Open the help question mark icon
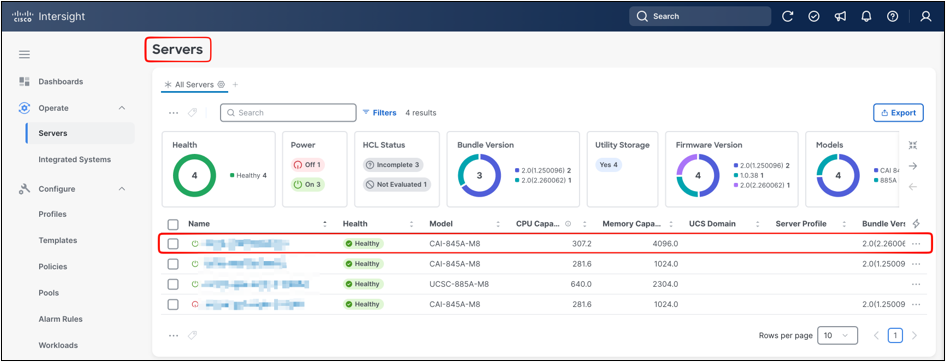This screenshot has height=362, width=946. pyautogui.click(x=893, y=17)
